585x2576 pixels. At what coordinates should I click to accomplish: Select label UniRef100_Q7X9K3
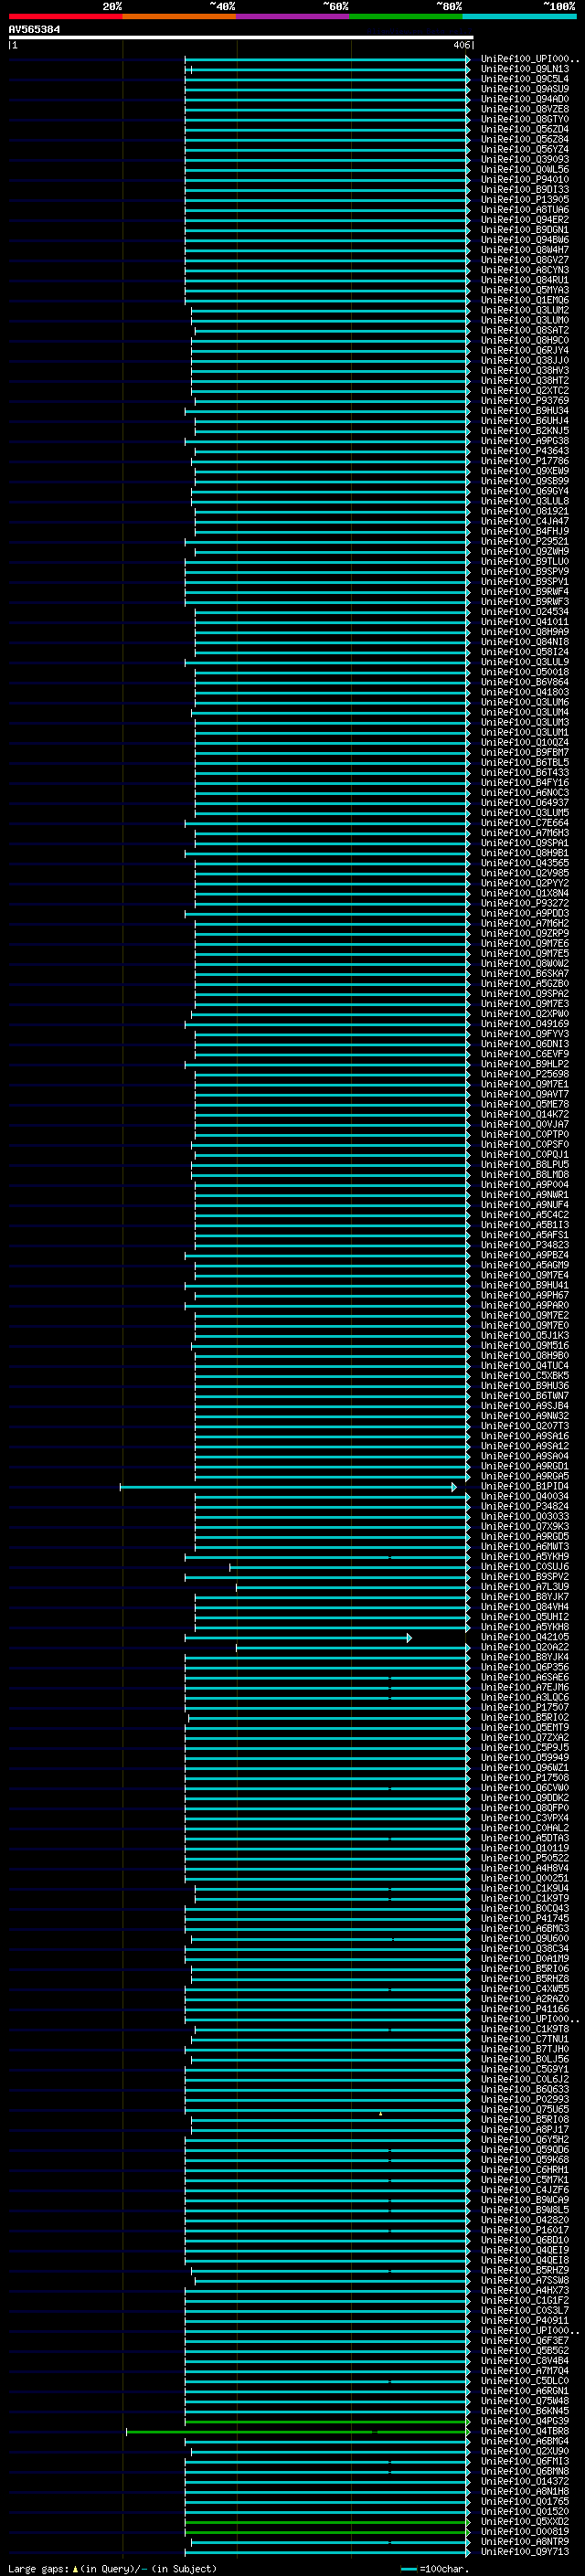click(524, 1526)
